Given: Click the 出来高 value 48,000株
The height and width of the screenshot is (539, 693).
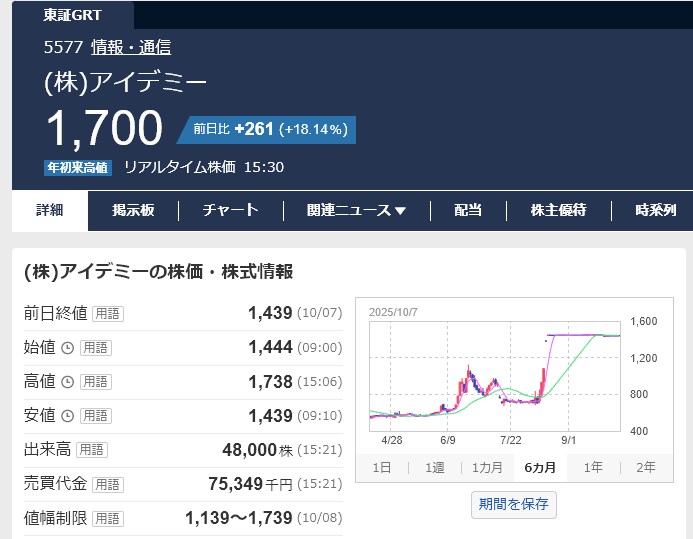Looking at the screenshot, I should (258, 450).
